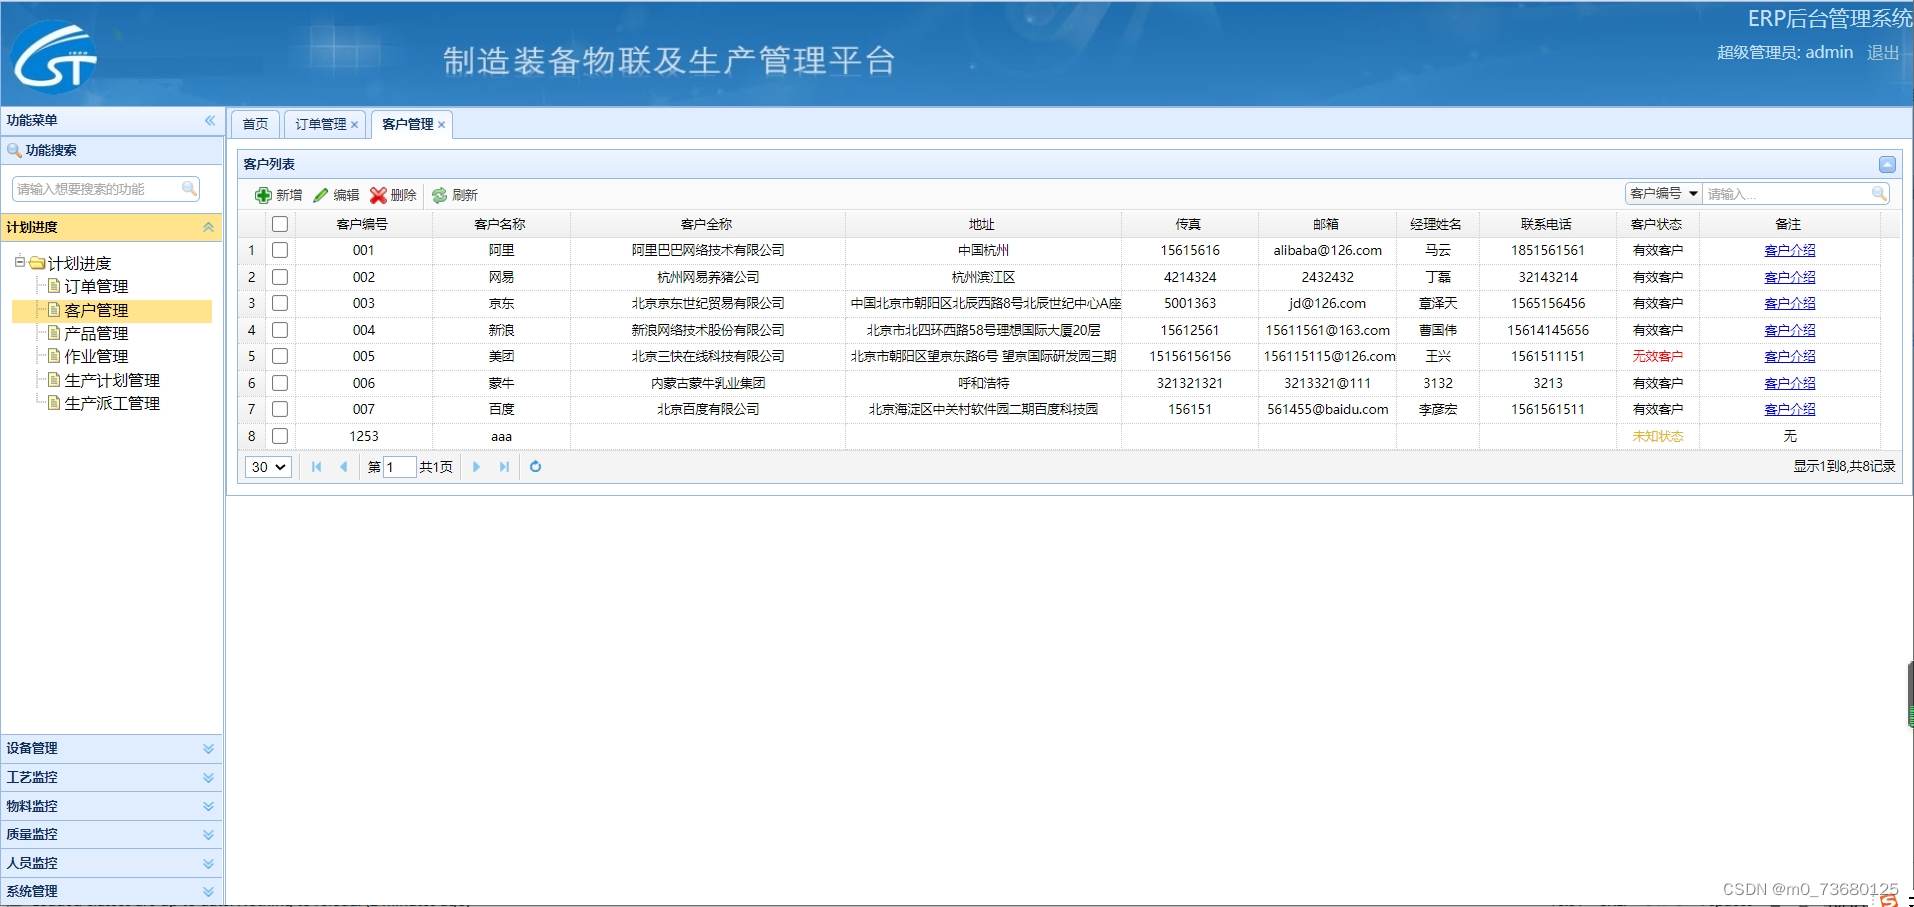Click the pagination reload icon
The width and height of the screenshot is (1914, 907).
pos(535,467)
